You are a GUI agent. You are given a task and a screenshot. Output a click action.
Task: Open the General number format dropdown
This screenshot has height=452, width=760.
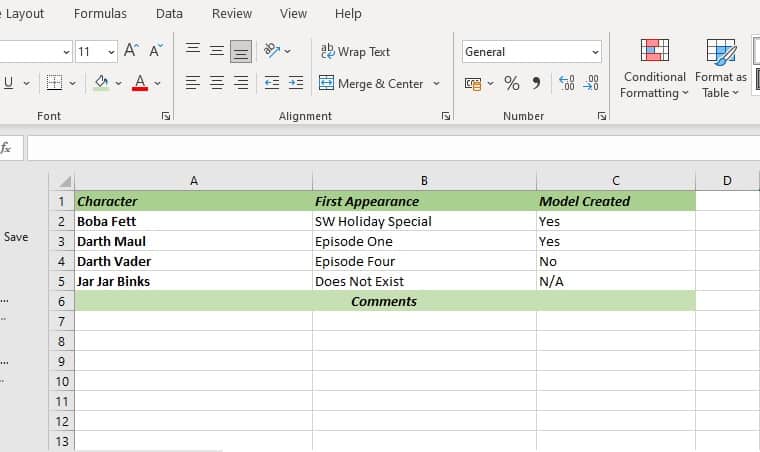[532, 52]
